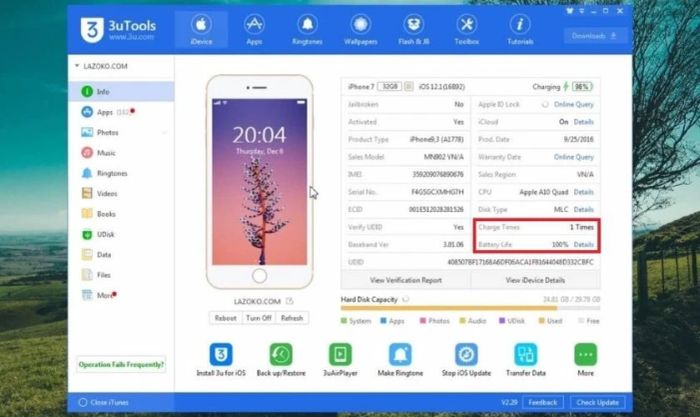Open the Apps tab in top toolbar
Screen dimensions: 700x417
[x=254, y=29]
